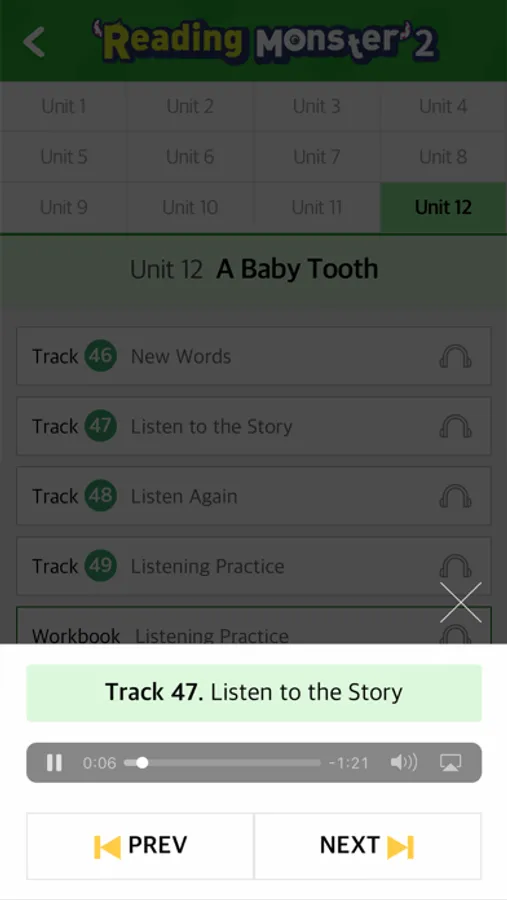Screen dimensions: 507x900
Task: Pause the audio playback
Action: (55, 763)
